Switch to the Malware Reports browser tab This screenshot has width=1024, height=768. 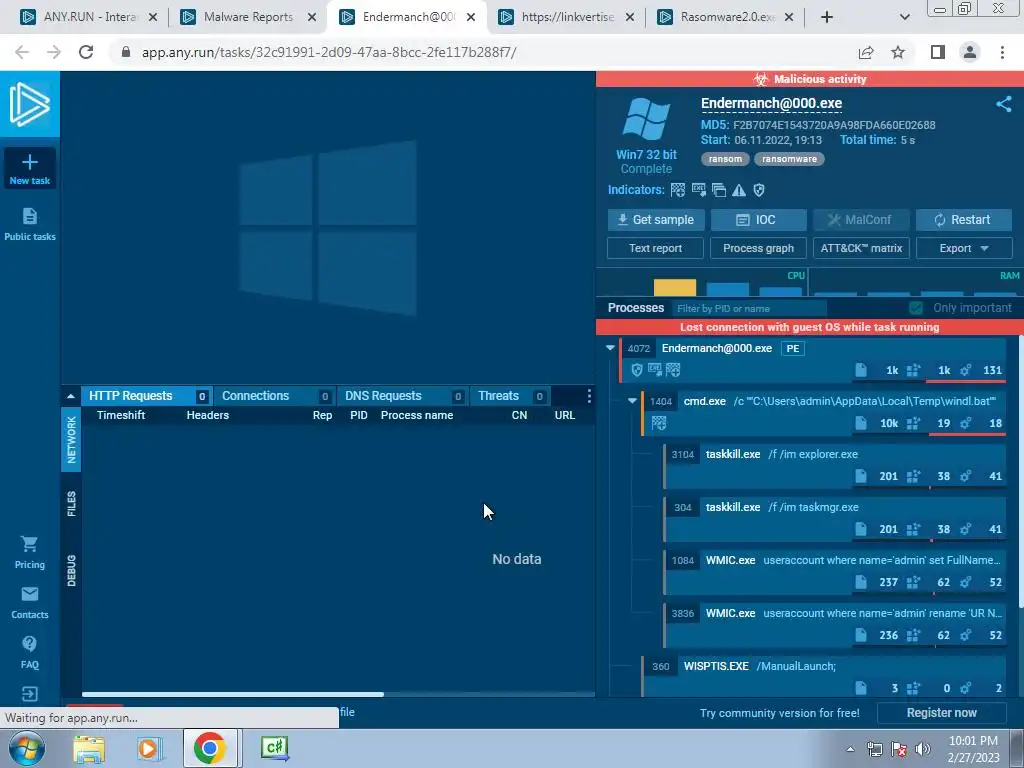[x=248, y=17]
